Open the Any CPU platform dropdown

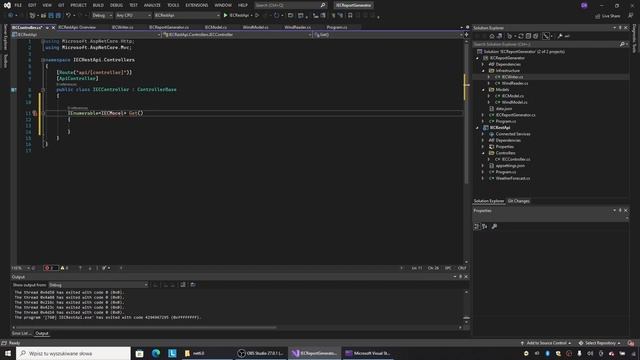click(133, 16)
